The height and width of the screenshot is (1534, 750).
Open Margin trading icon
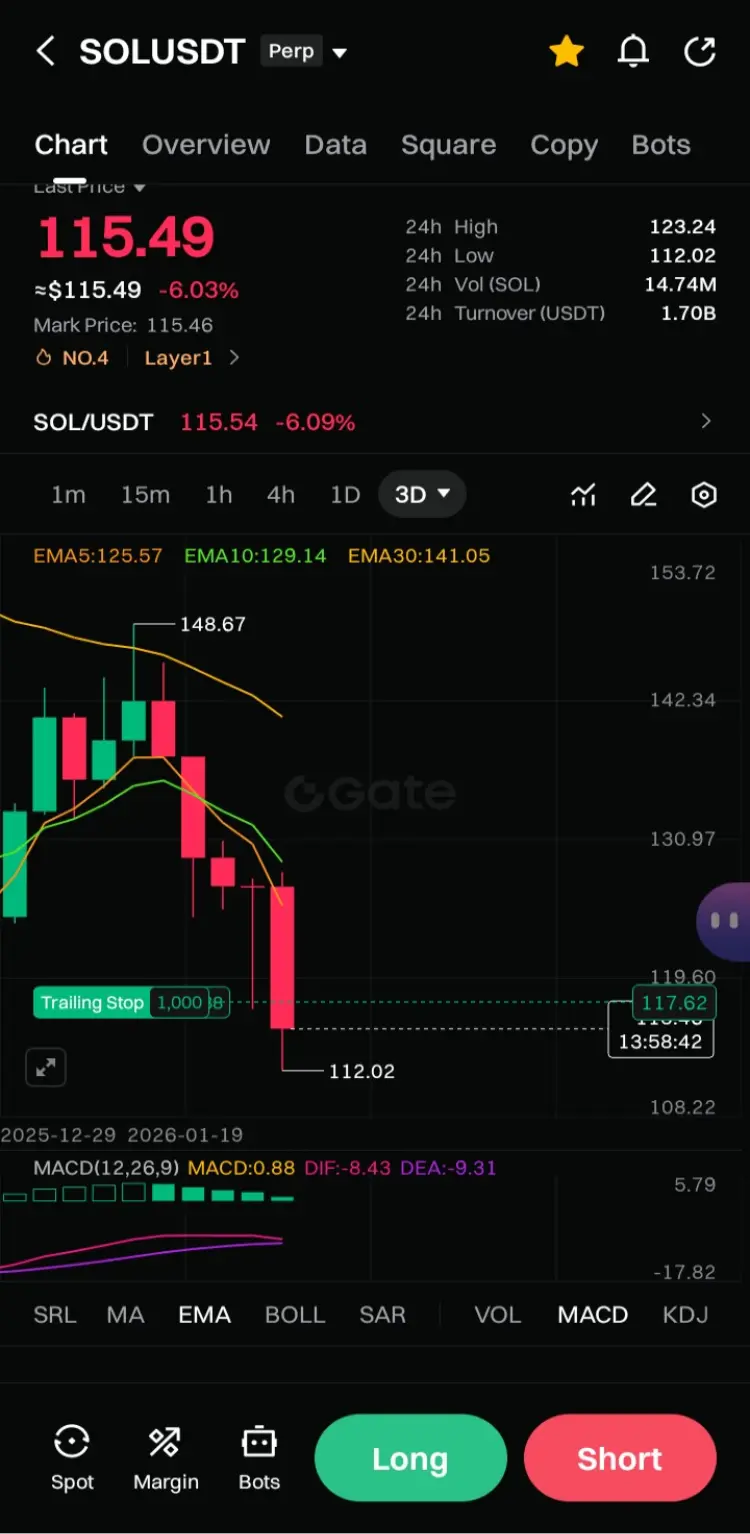(x=166, y=1458)
